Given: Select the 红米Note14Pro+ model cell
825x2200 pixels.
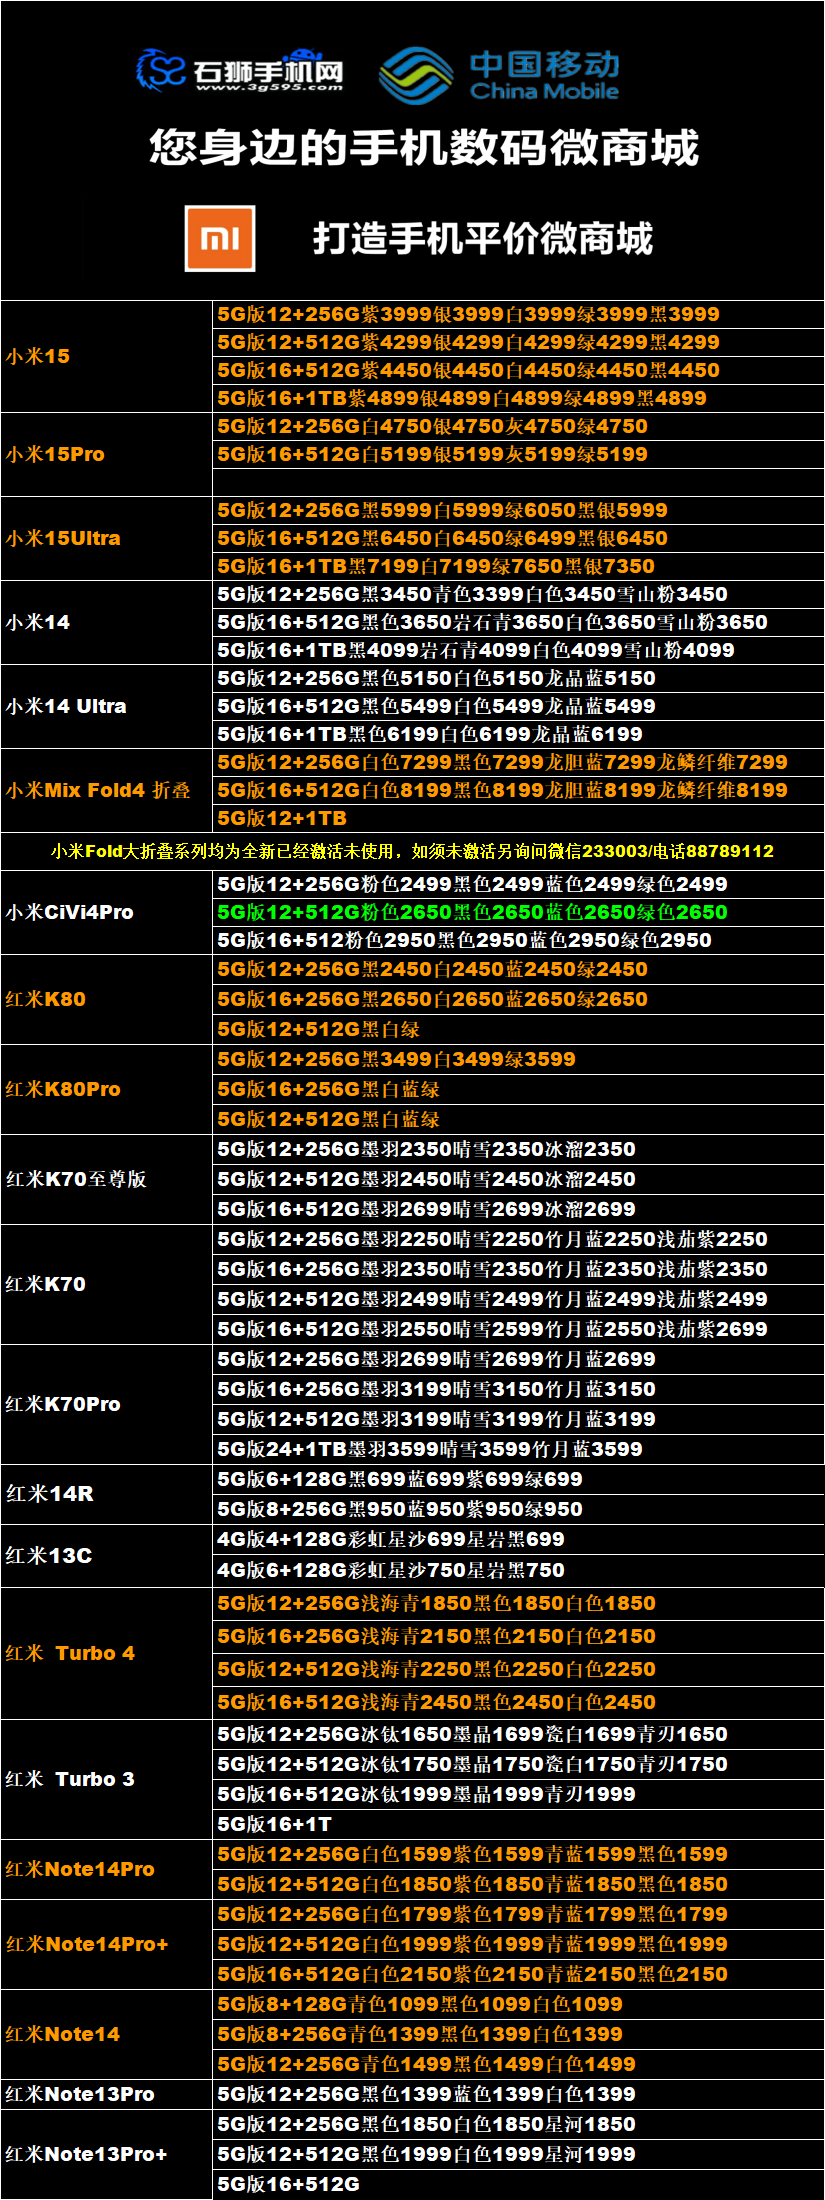Looking at the screenshot, I should click(107, 1944).
